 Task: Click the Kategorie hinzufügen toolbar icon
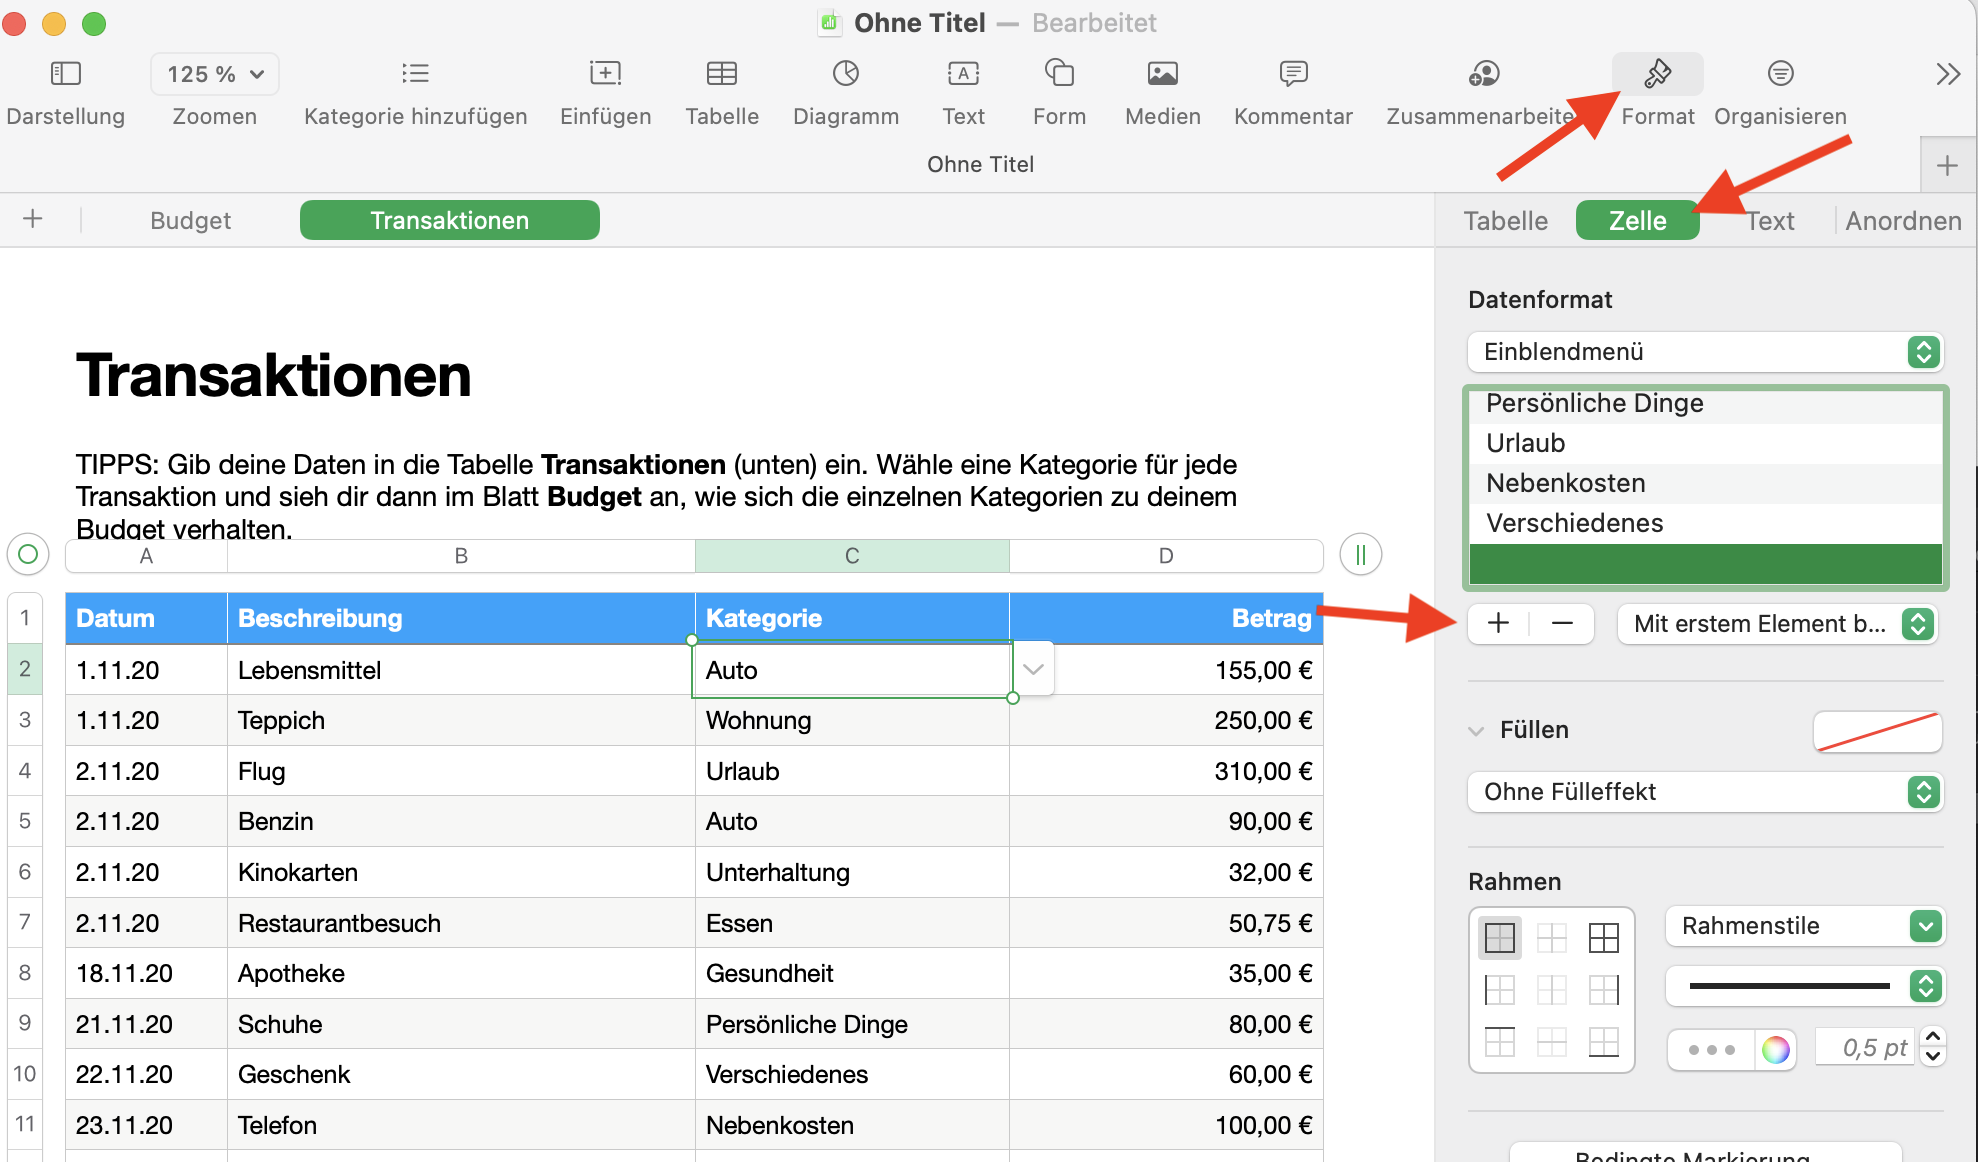point(415,74)
